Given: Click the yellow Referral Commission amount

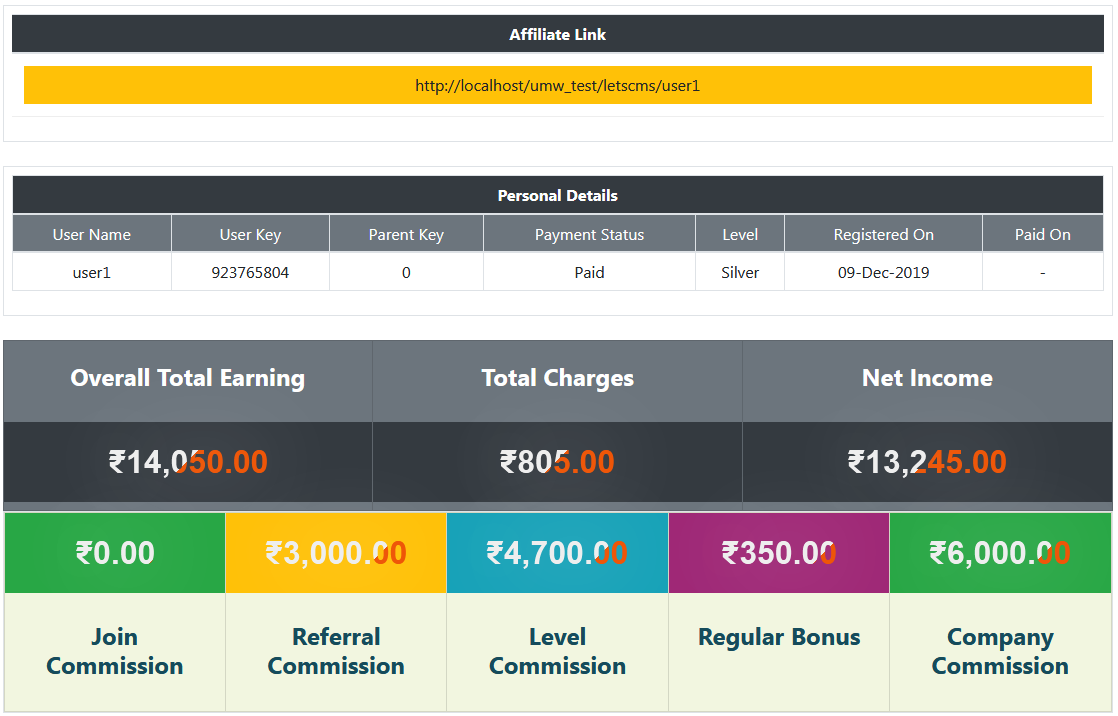Looking at the screenshot, I should tap(336, 553).
